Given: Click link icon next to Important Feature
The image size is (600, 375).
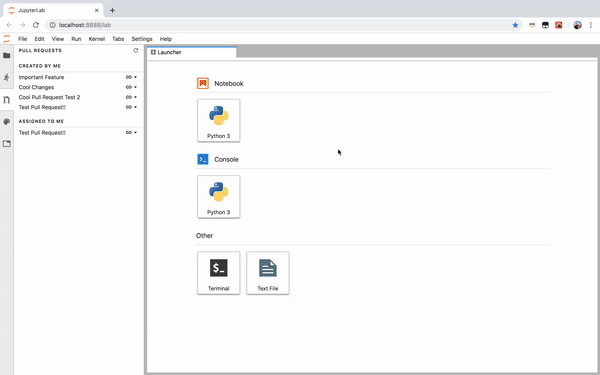Looking at the screenshot, I should click(x=129, y=77).
